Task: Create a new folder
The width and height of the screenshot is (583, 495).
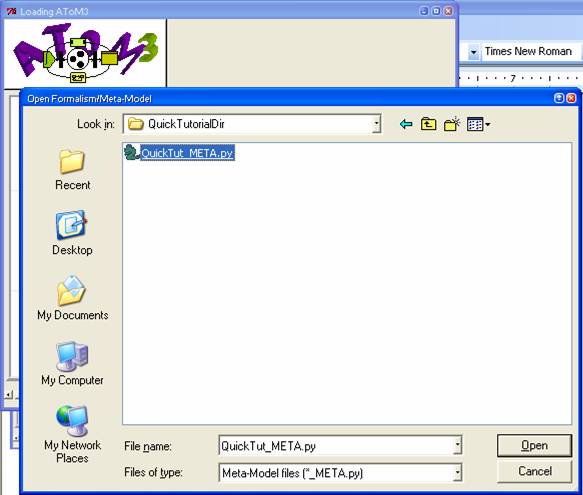Action: coord(452,124)
